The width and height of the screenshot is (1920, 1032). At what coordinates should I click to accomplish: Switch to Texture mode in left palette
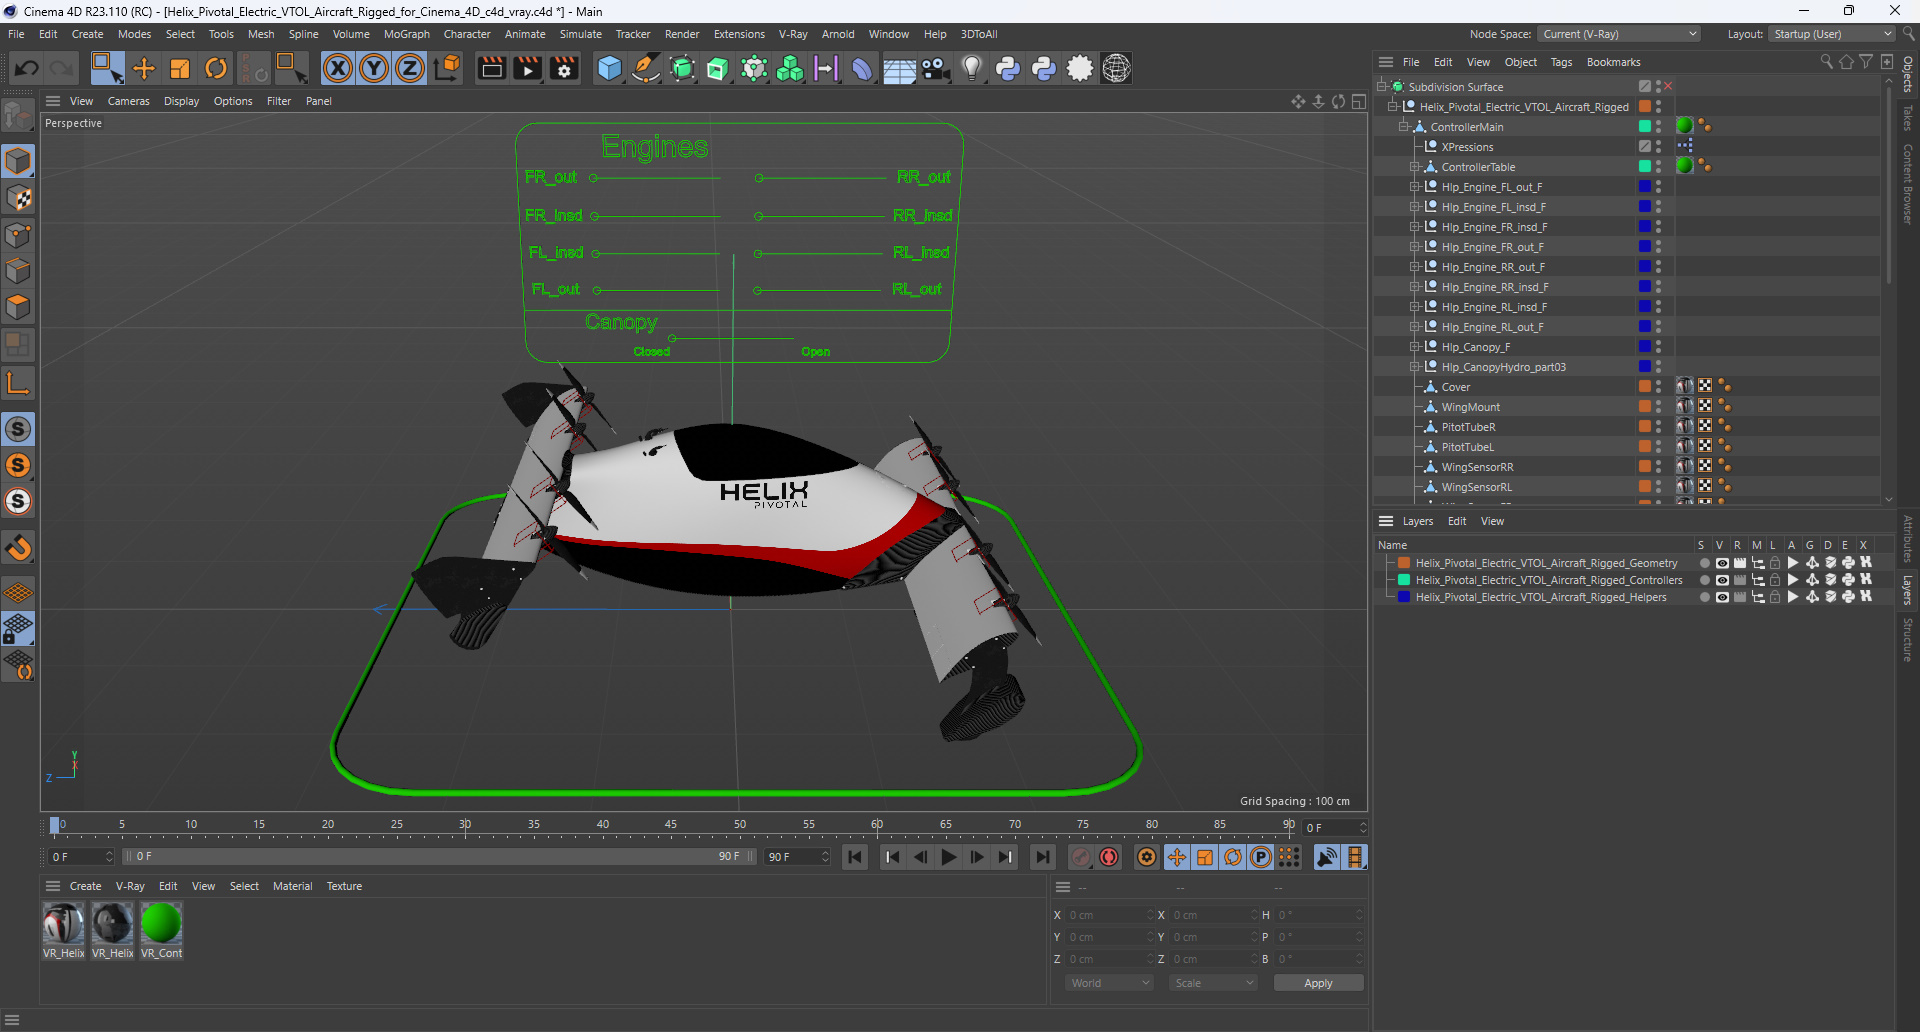(x=18, y=198)
